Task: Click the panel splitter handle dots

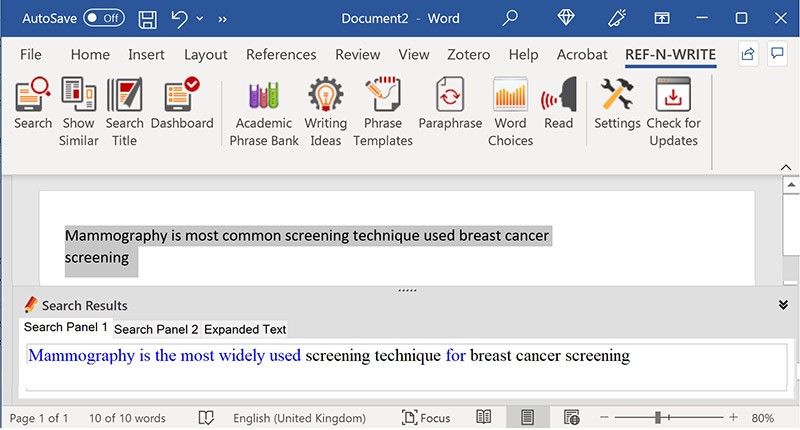Action: 407,290
